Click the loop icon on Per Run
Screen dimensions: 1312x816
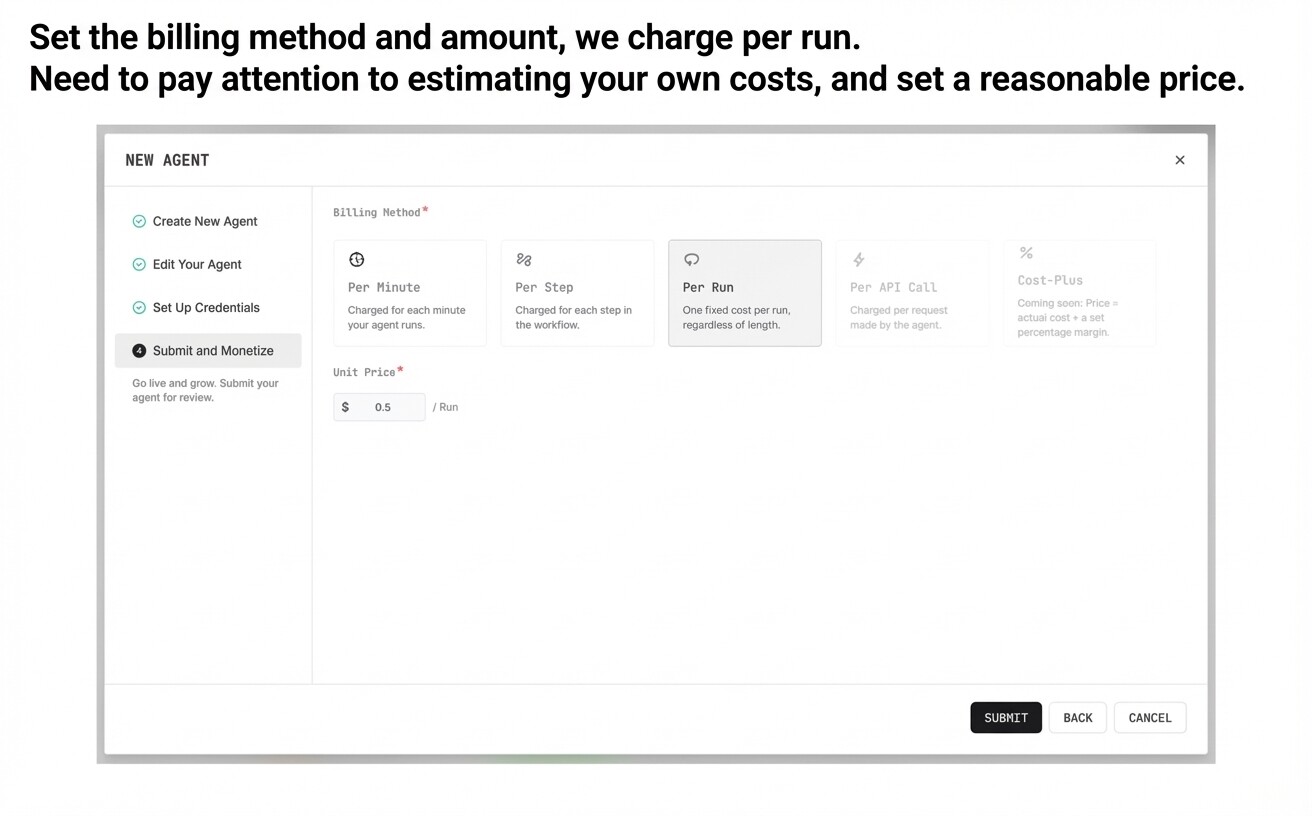[x=691, y=260]
